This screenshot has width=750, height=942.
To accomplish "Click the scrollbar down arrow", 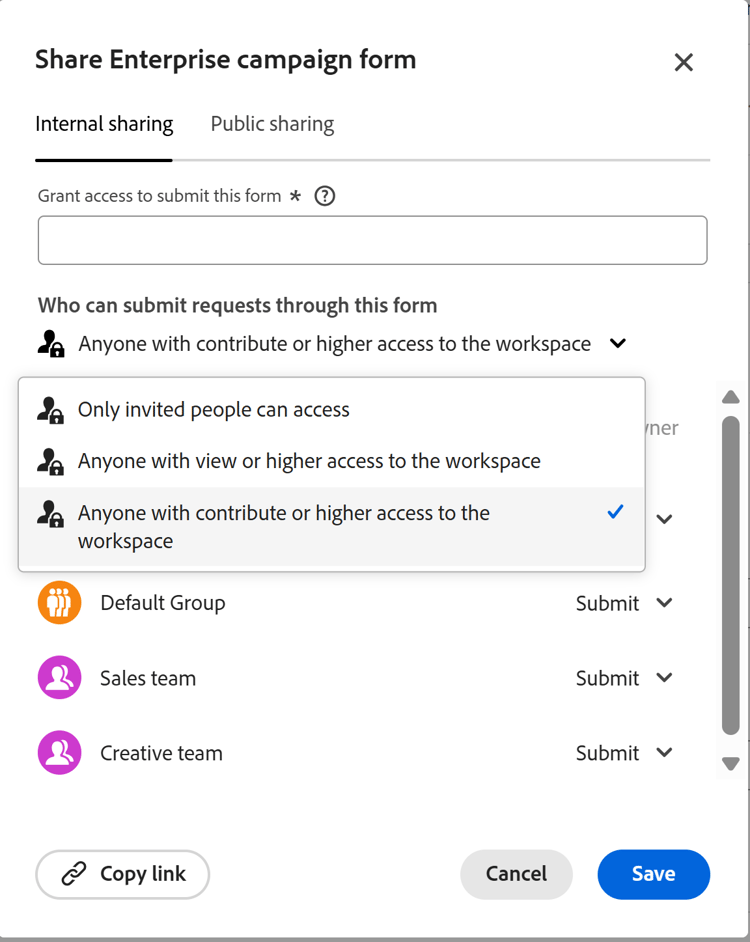I will [731, 764].
